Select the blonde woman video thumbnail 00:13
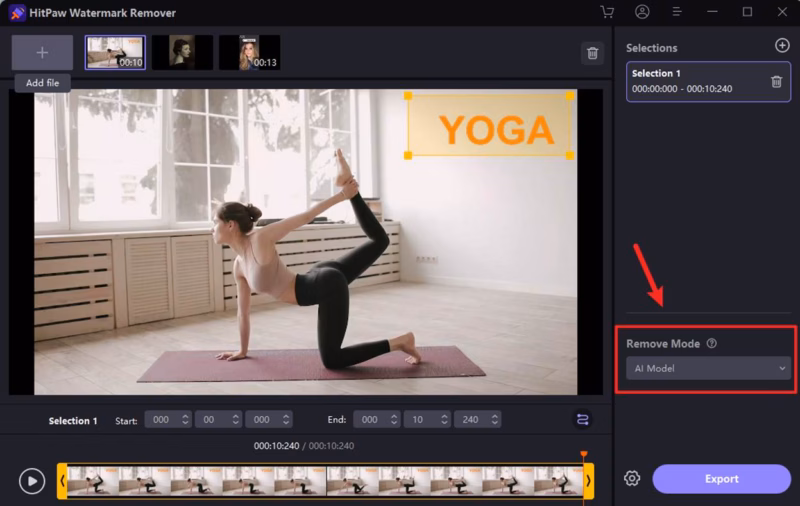Screen dimensions: 800x506 tap(249, 53)
